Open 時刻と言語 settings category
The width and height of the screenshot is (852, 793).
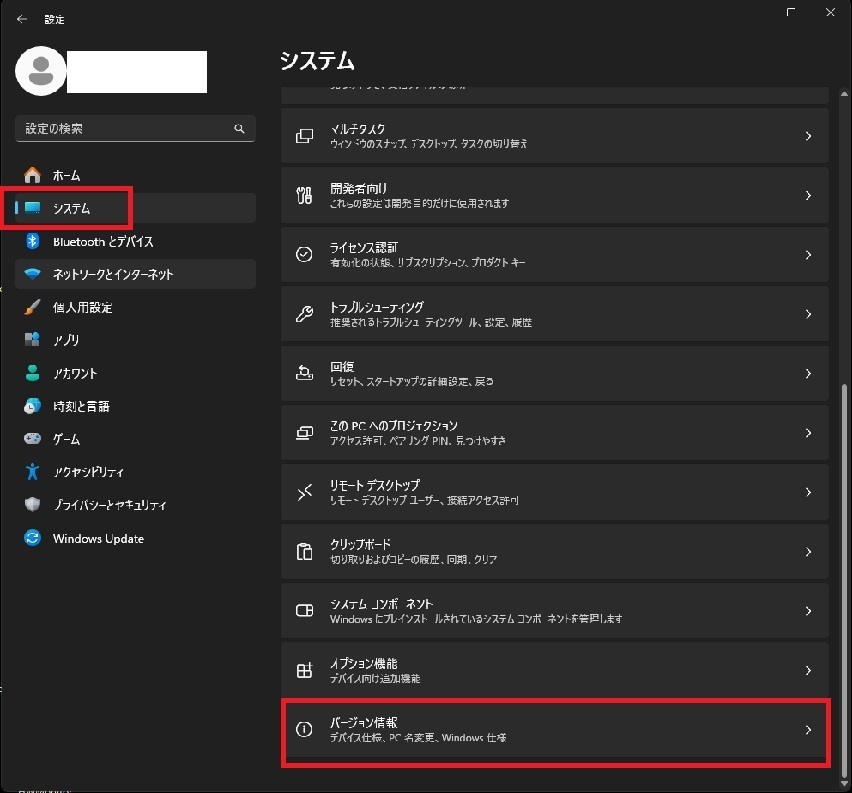(x=135, y=406)
